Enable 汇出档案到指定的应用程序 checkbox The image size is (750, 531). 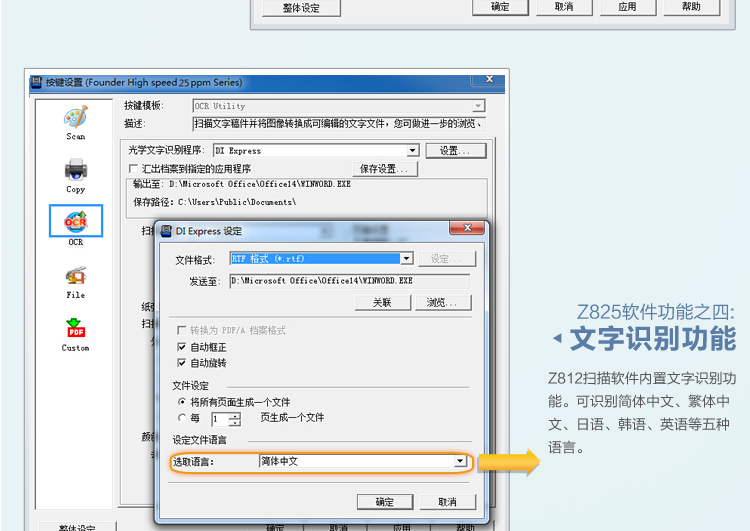134,169
